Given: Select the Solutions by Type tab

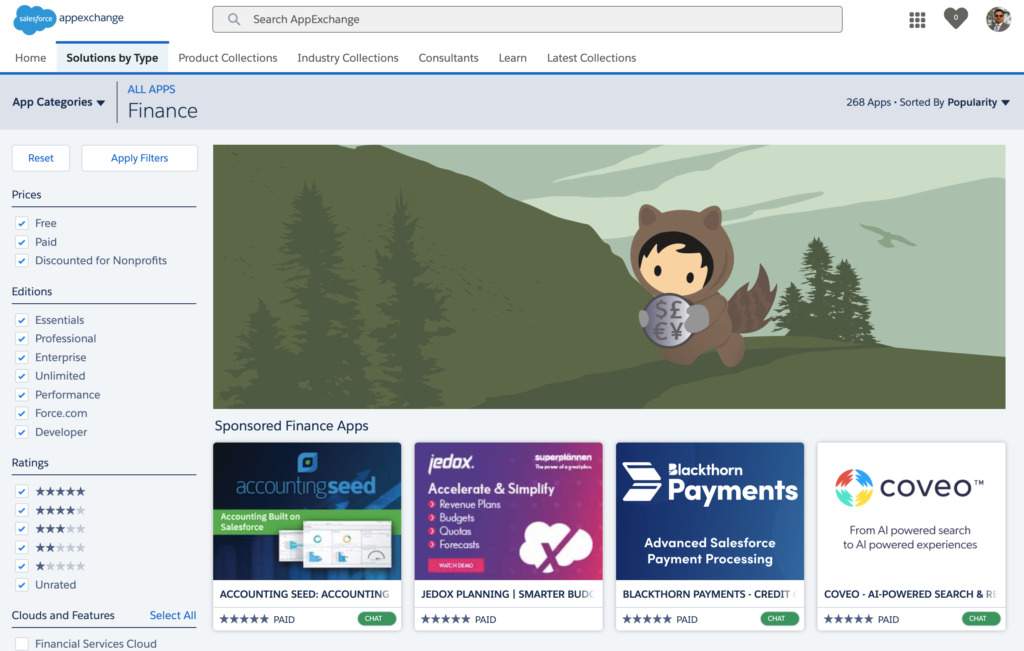Looking at the screenshot, I should click(112, 57).
